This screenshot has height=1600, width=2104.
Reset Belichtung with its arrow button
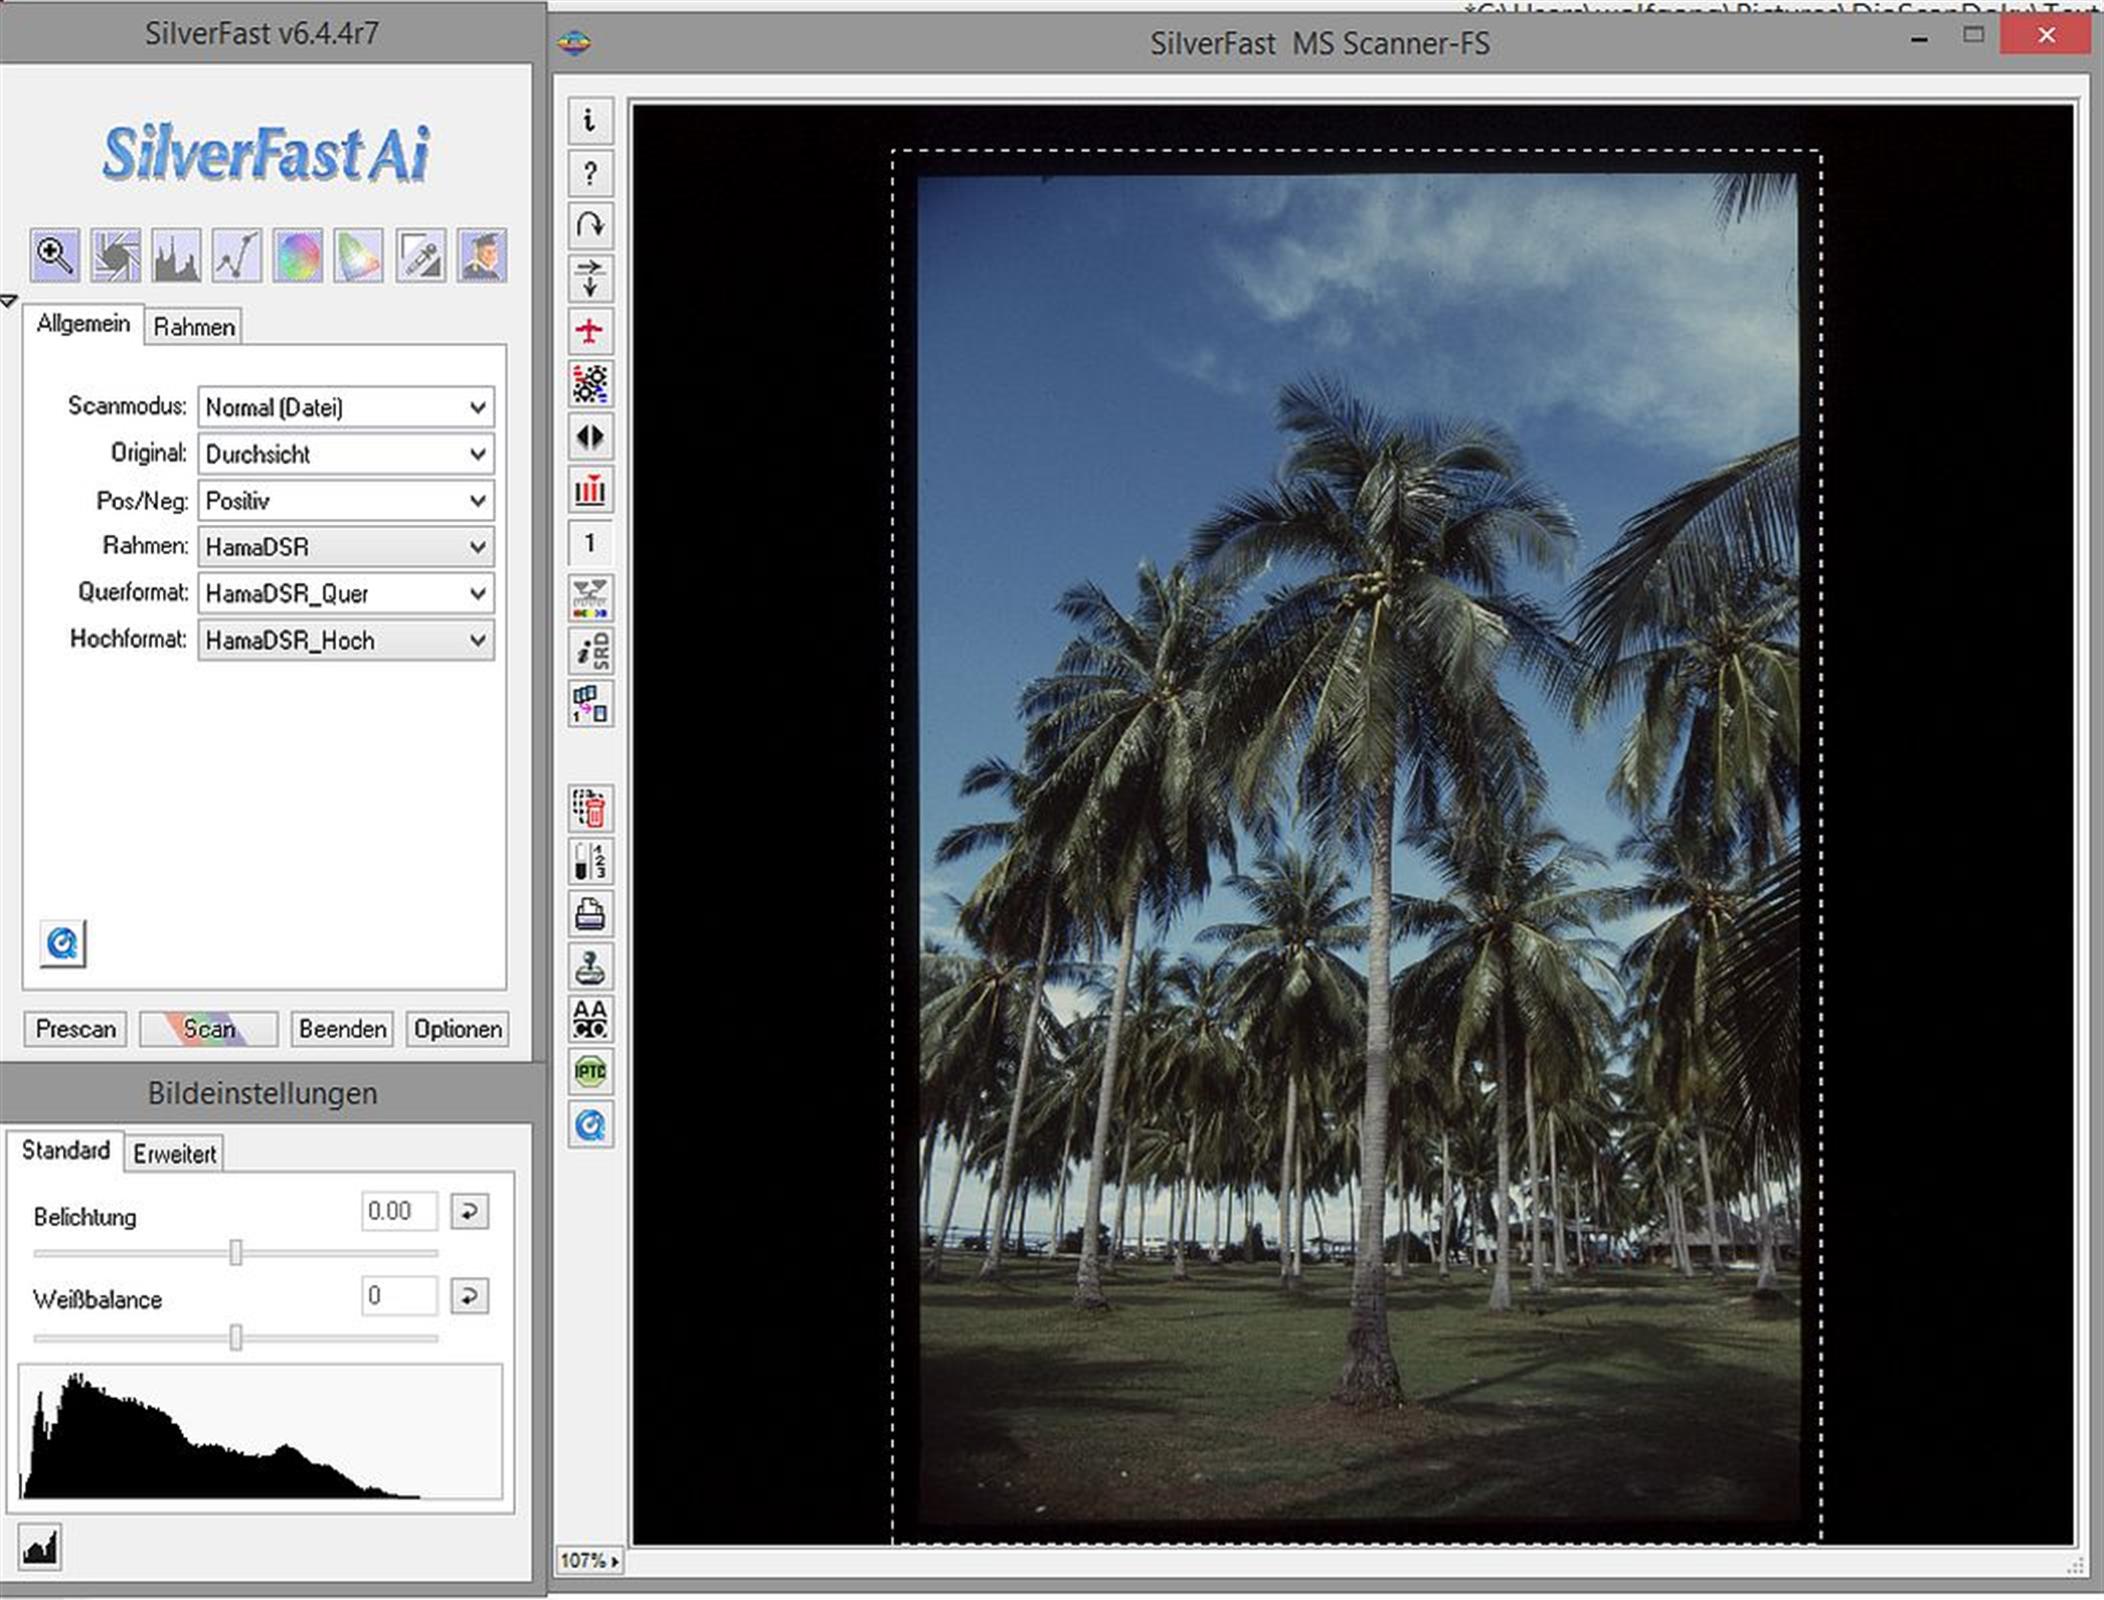coord(469,1212)
